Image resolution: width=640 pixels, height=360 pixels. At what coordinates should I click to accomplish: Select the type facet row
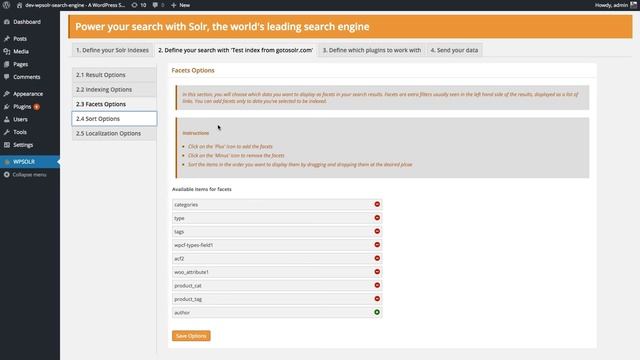277,218
